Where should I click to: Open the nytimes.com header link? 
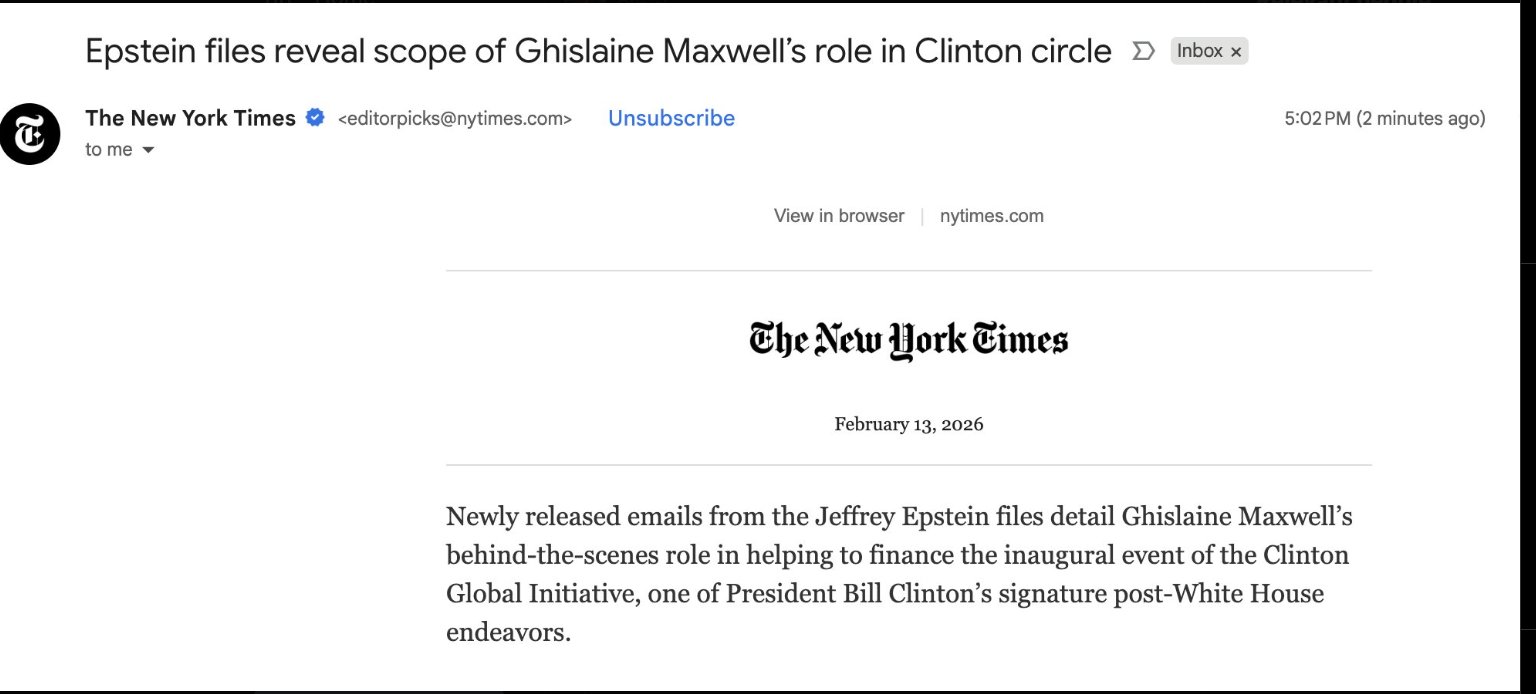(x=991, y=216)
